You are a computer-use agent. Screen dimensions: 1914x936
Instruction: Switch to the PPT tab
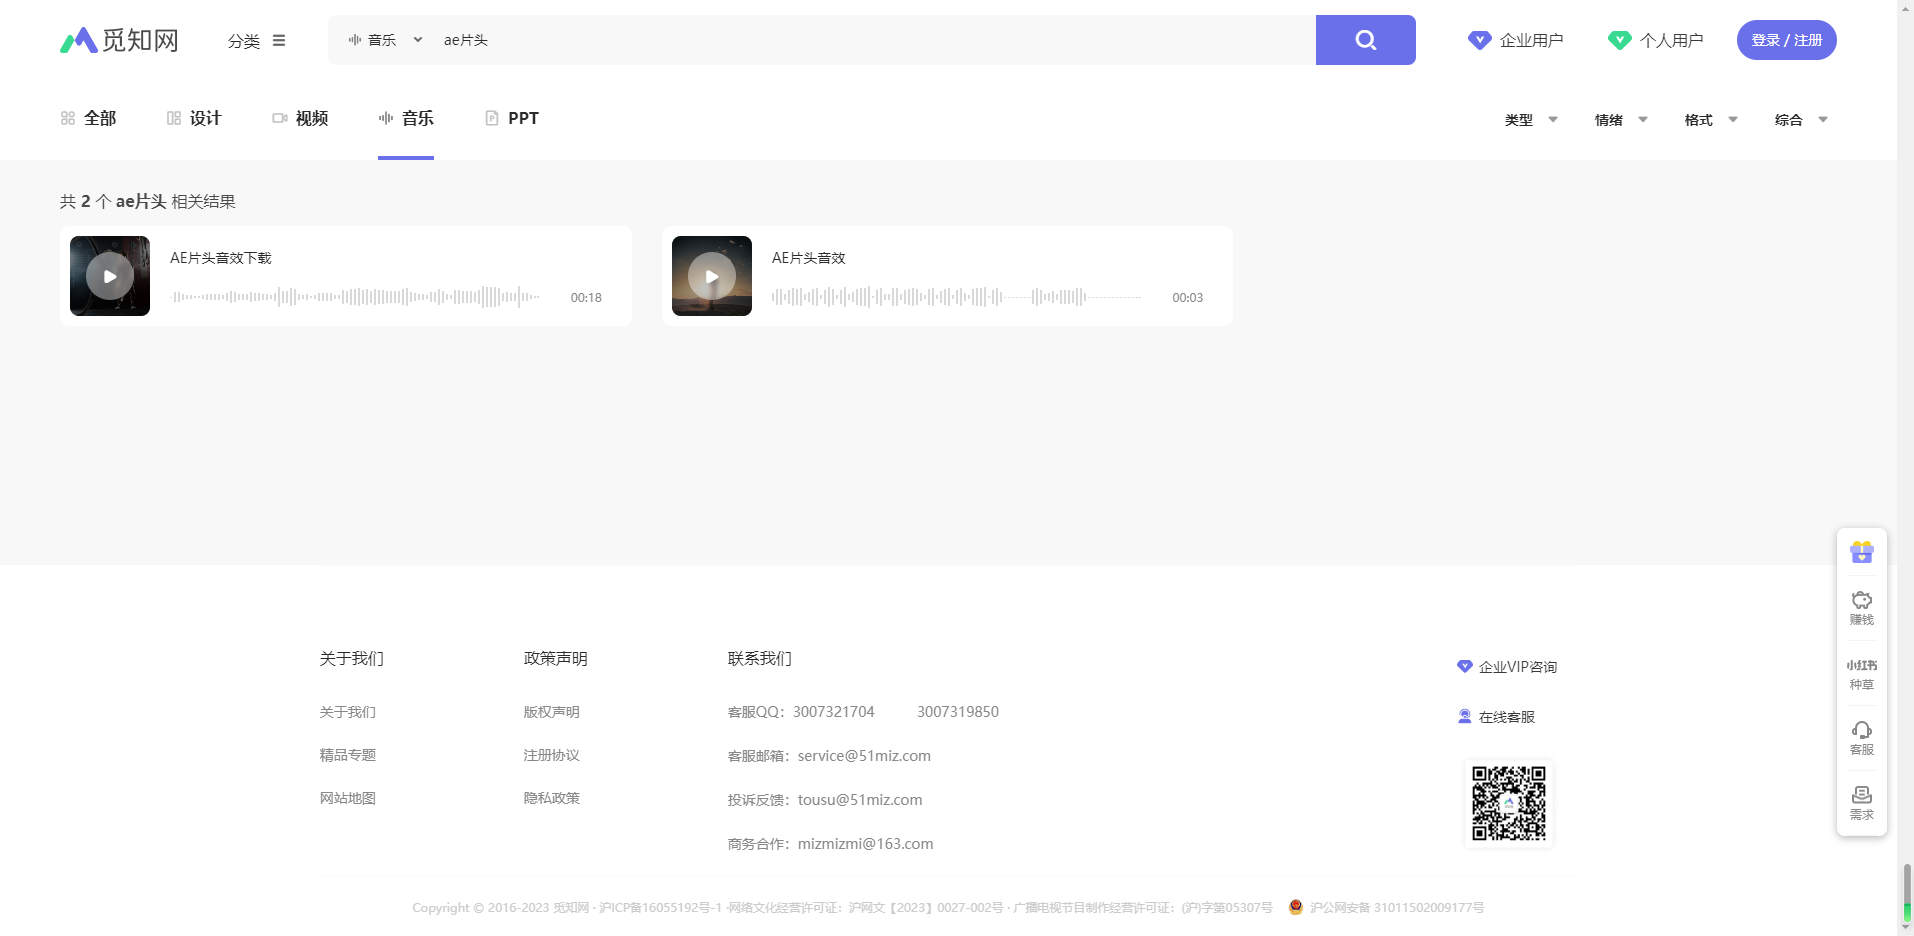(x=511, y=117)
